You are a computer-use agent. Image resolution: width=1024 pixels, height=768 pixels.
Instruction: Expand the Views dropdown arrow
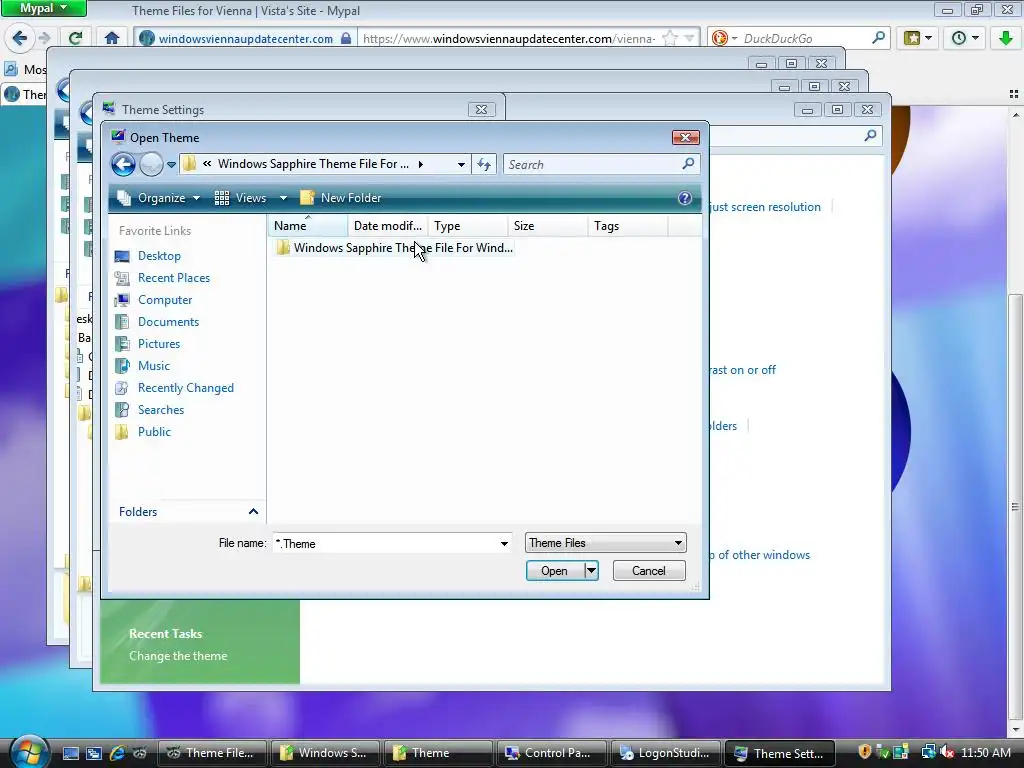283,198
